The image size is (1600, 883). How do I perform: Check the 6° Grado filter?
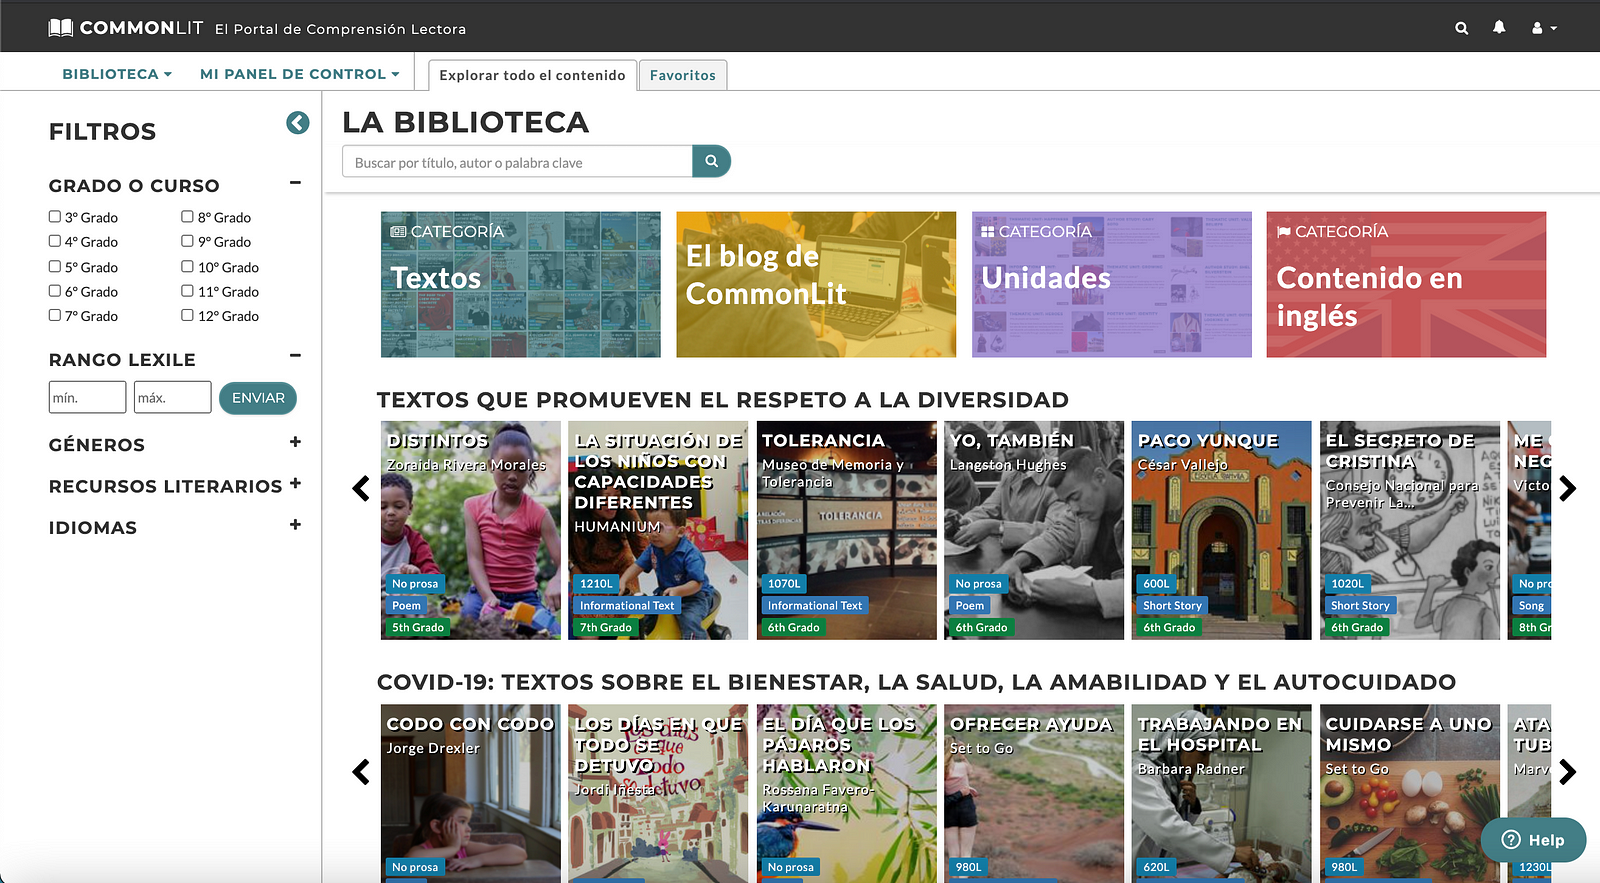click(55, 291)
